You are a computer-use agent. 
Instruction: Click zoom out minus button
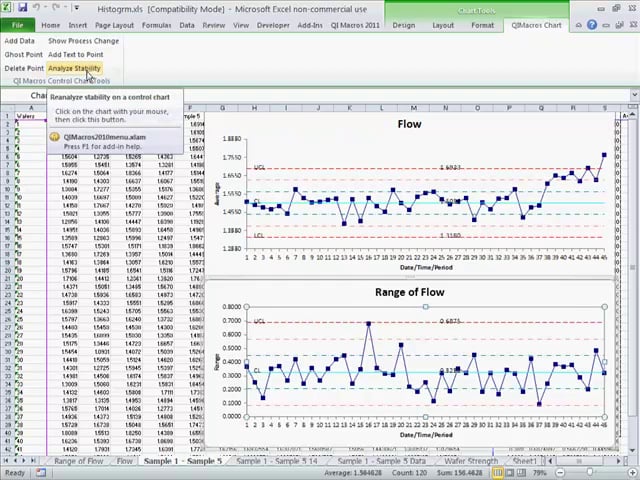pyautogui.click(x=561, y=473)
